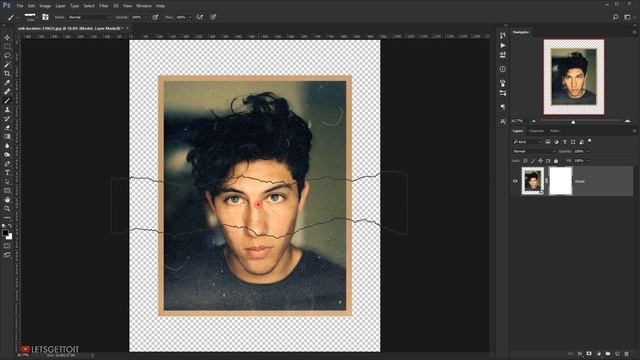Toggle type layer filter
Screen dimensions: 640x360
(x=564, y=142)
